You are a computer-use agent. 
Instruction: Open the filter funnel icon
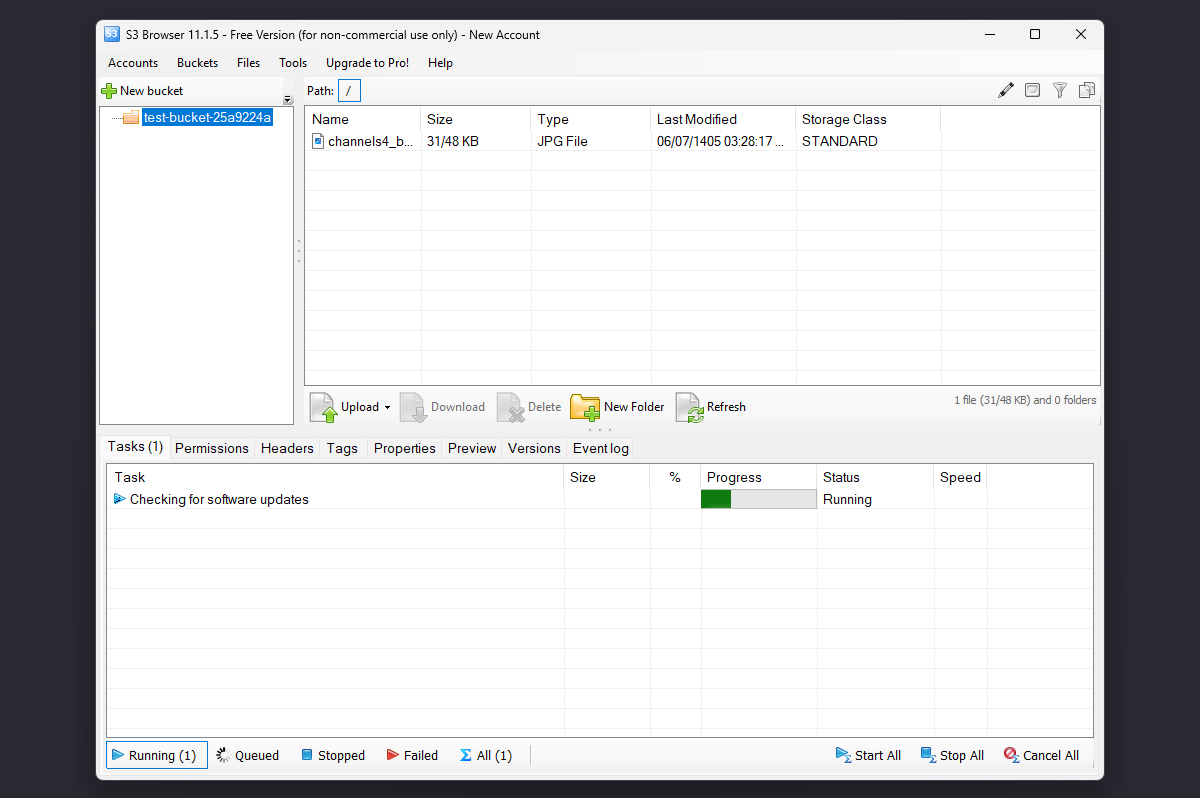coord(1060,90)
